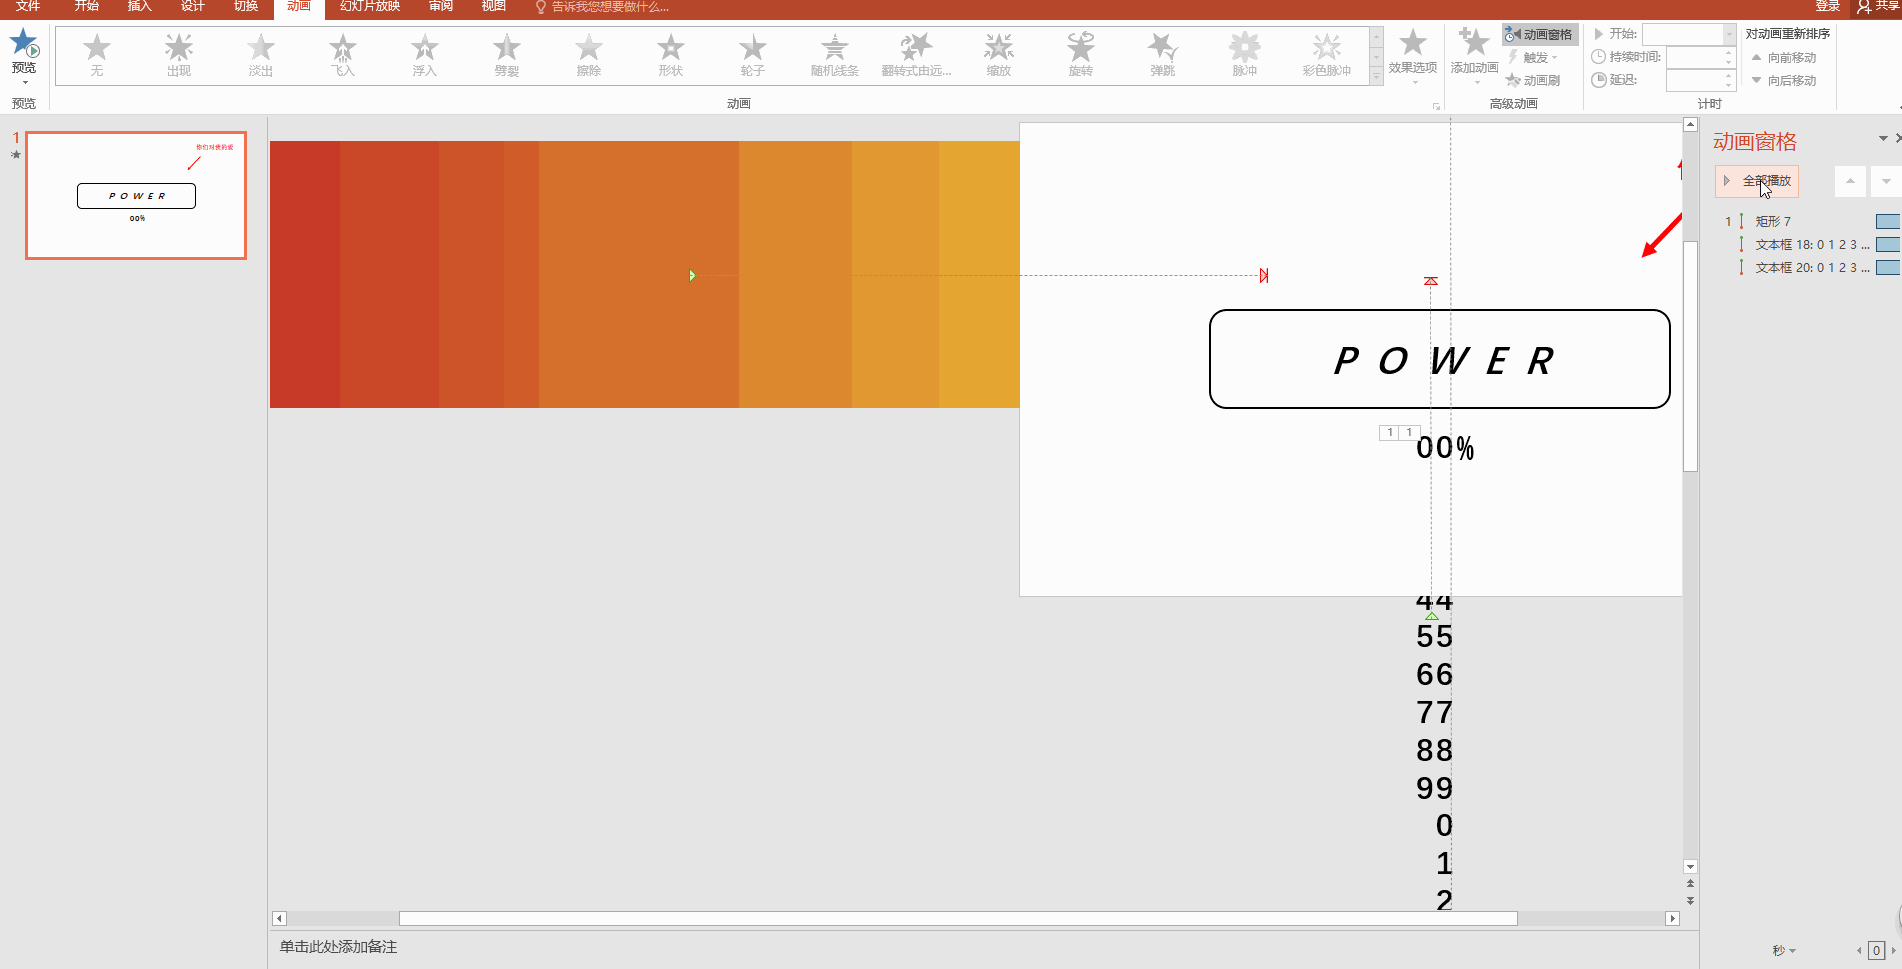Click vertical scrollbar up arrow

(1690, 125)
